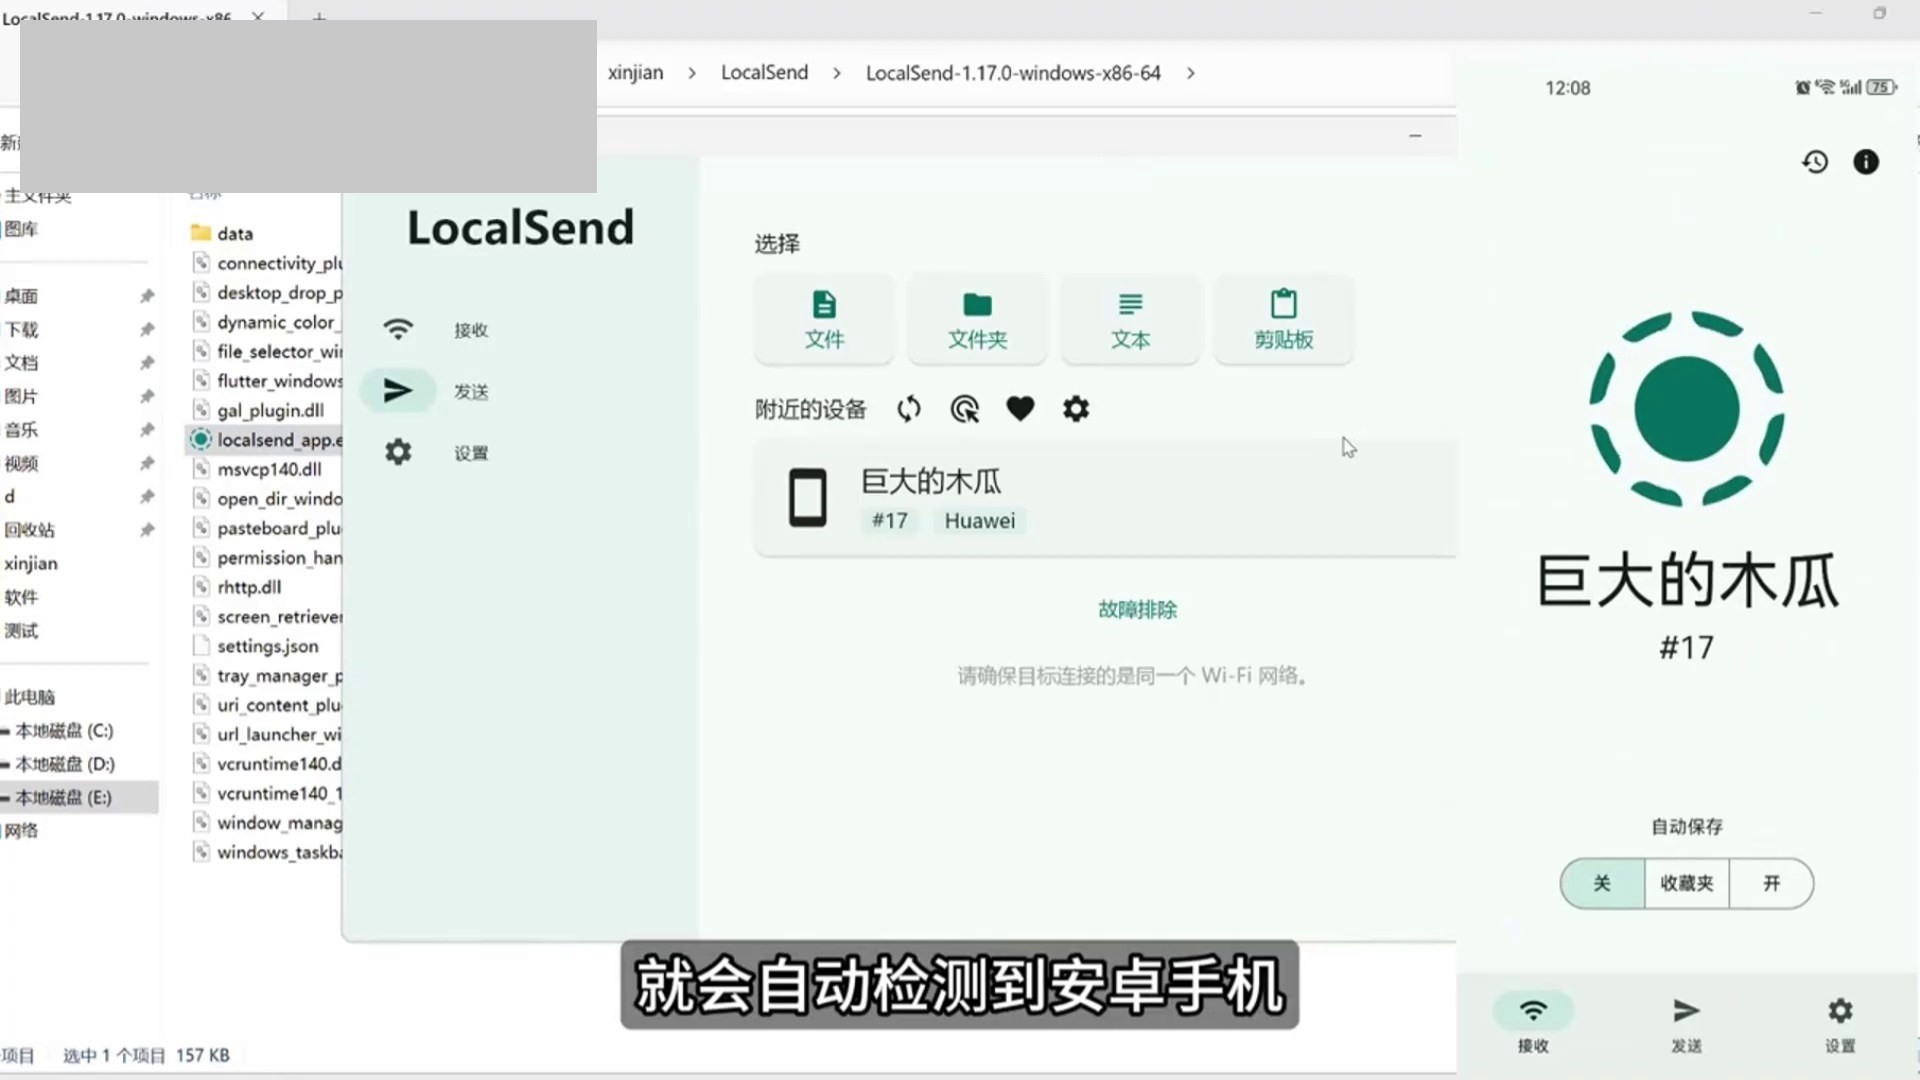Screen dimensions: 1920x1080
Task: Refresh the nearby devices list
Action: click(909, 409)
